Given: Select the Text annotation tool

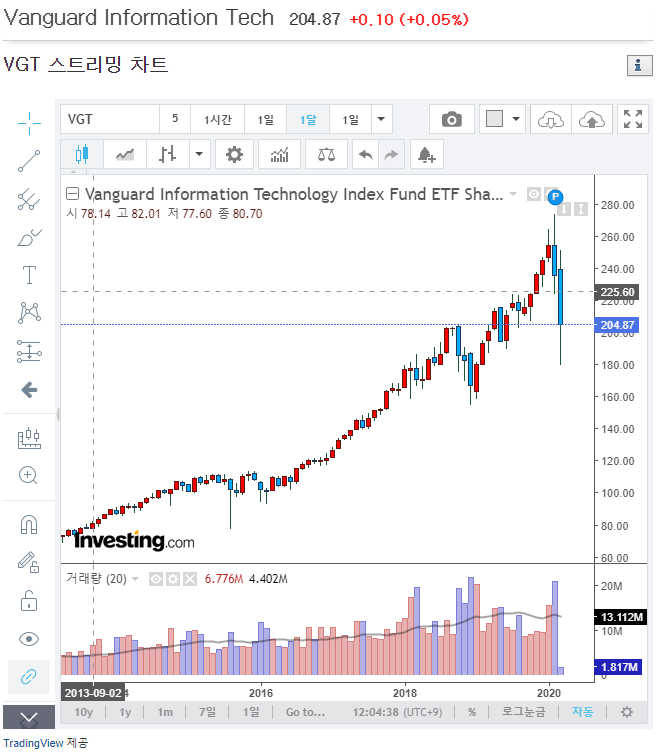Looking at the screenshot, I should (x=29, y=275).
